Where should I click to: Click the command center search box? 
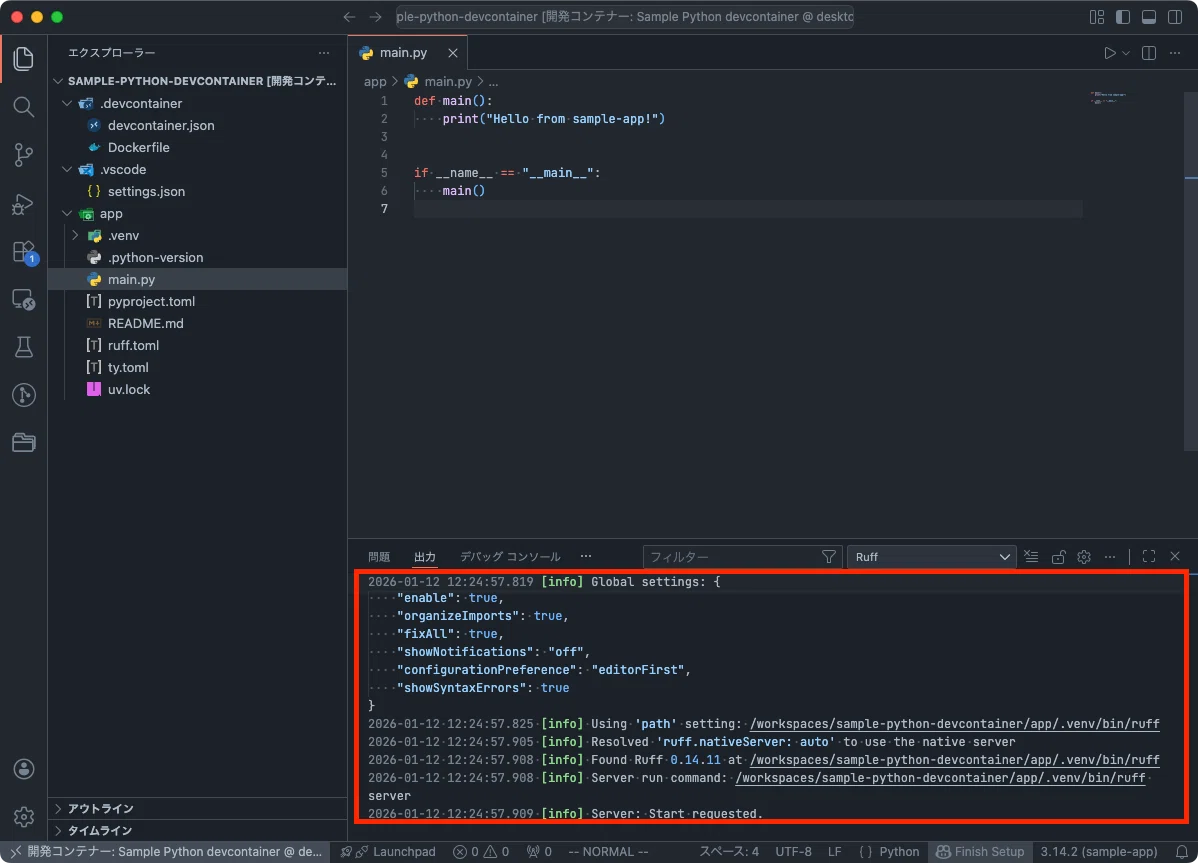pos(624,17)
